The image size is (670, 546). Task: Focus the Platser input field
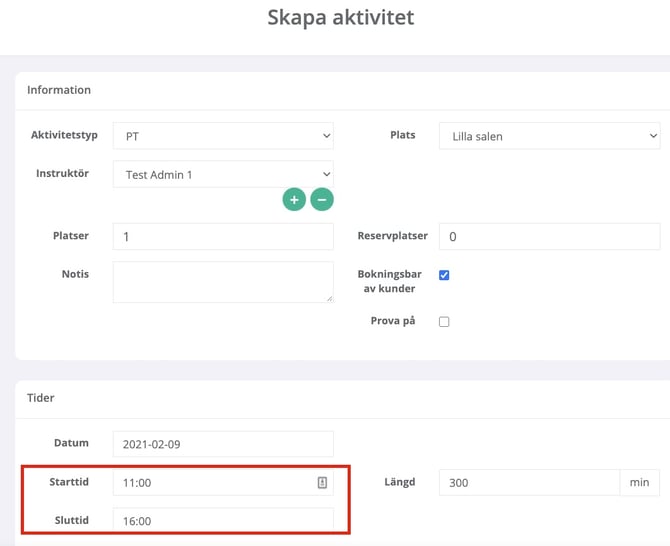[x=223, y=237]
